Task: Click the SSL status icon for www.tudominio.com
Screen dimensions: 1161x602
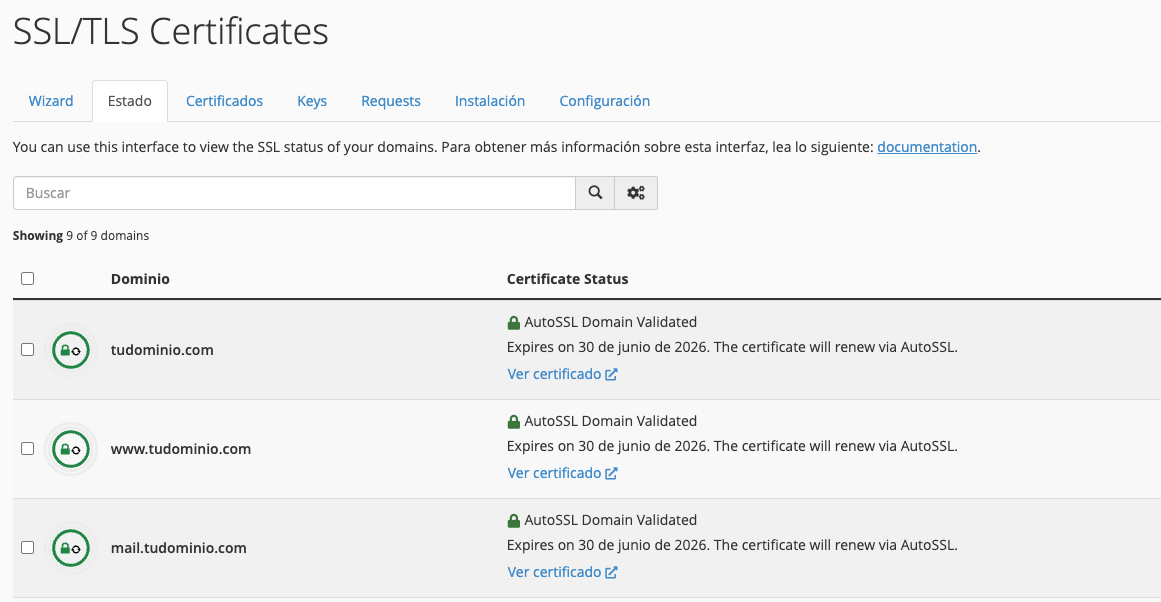Action: click(x=70, y=449)
